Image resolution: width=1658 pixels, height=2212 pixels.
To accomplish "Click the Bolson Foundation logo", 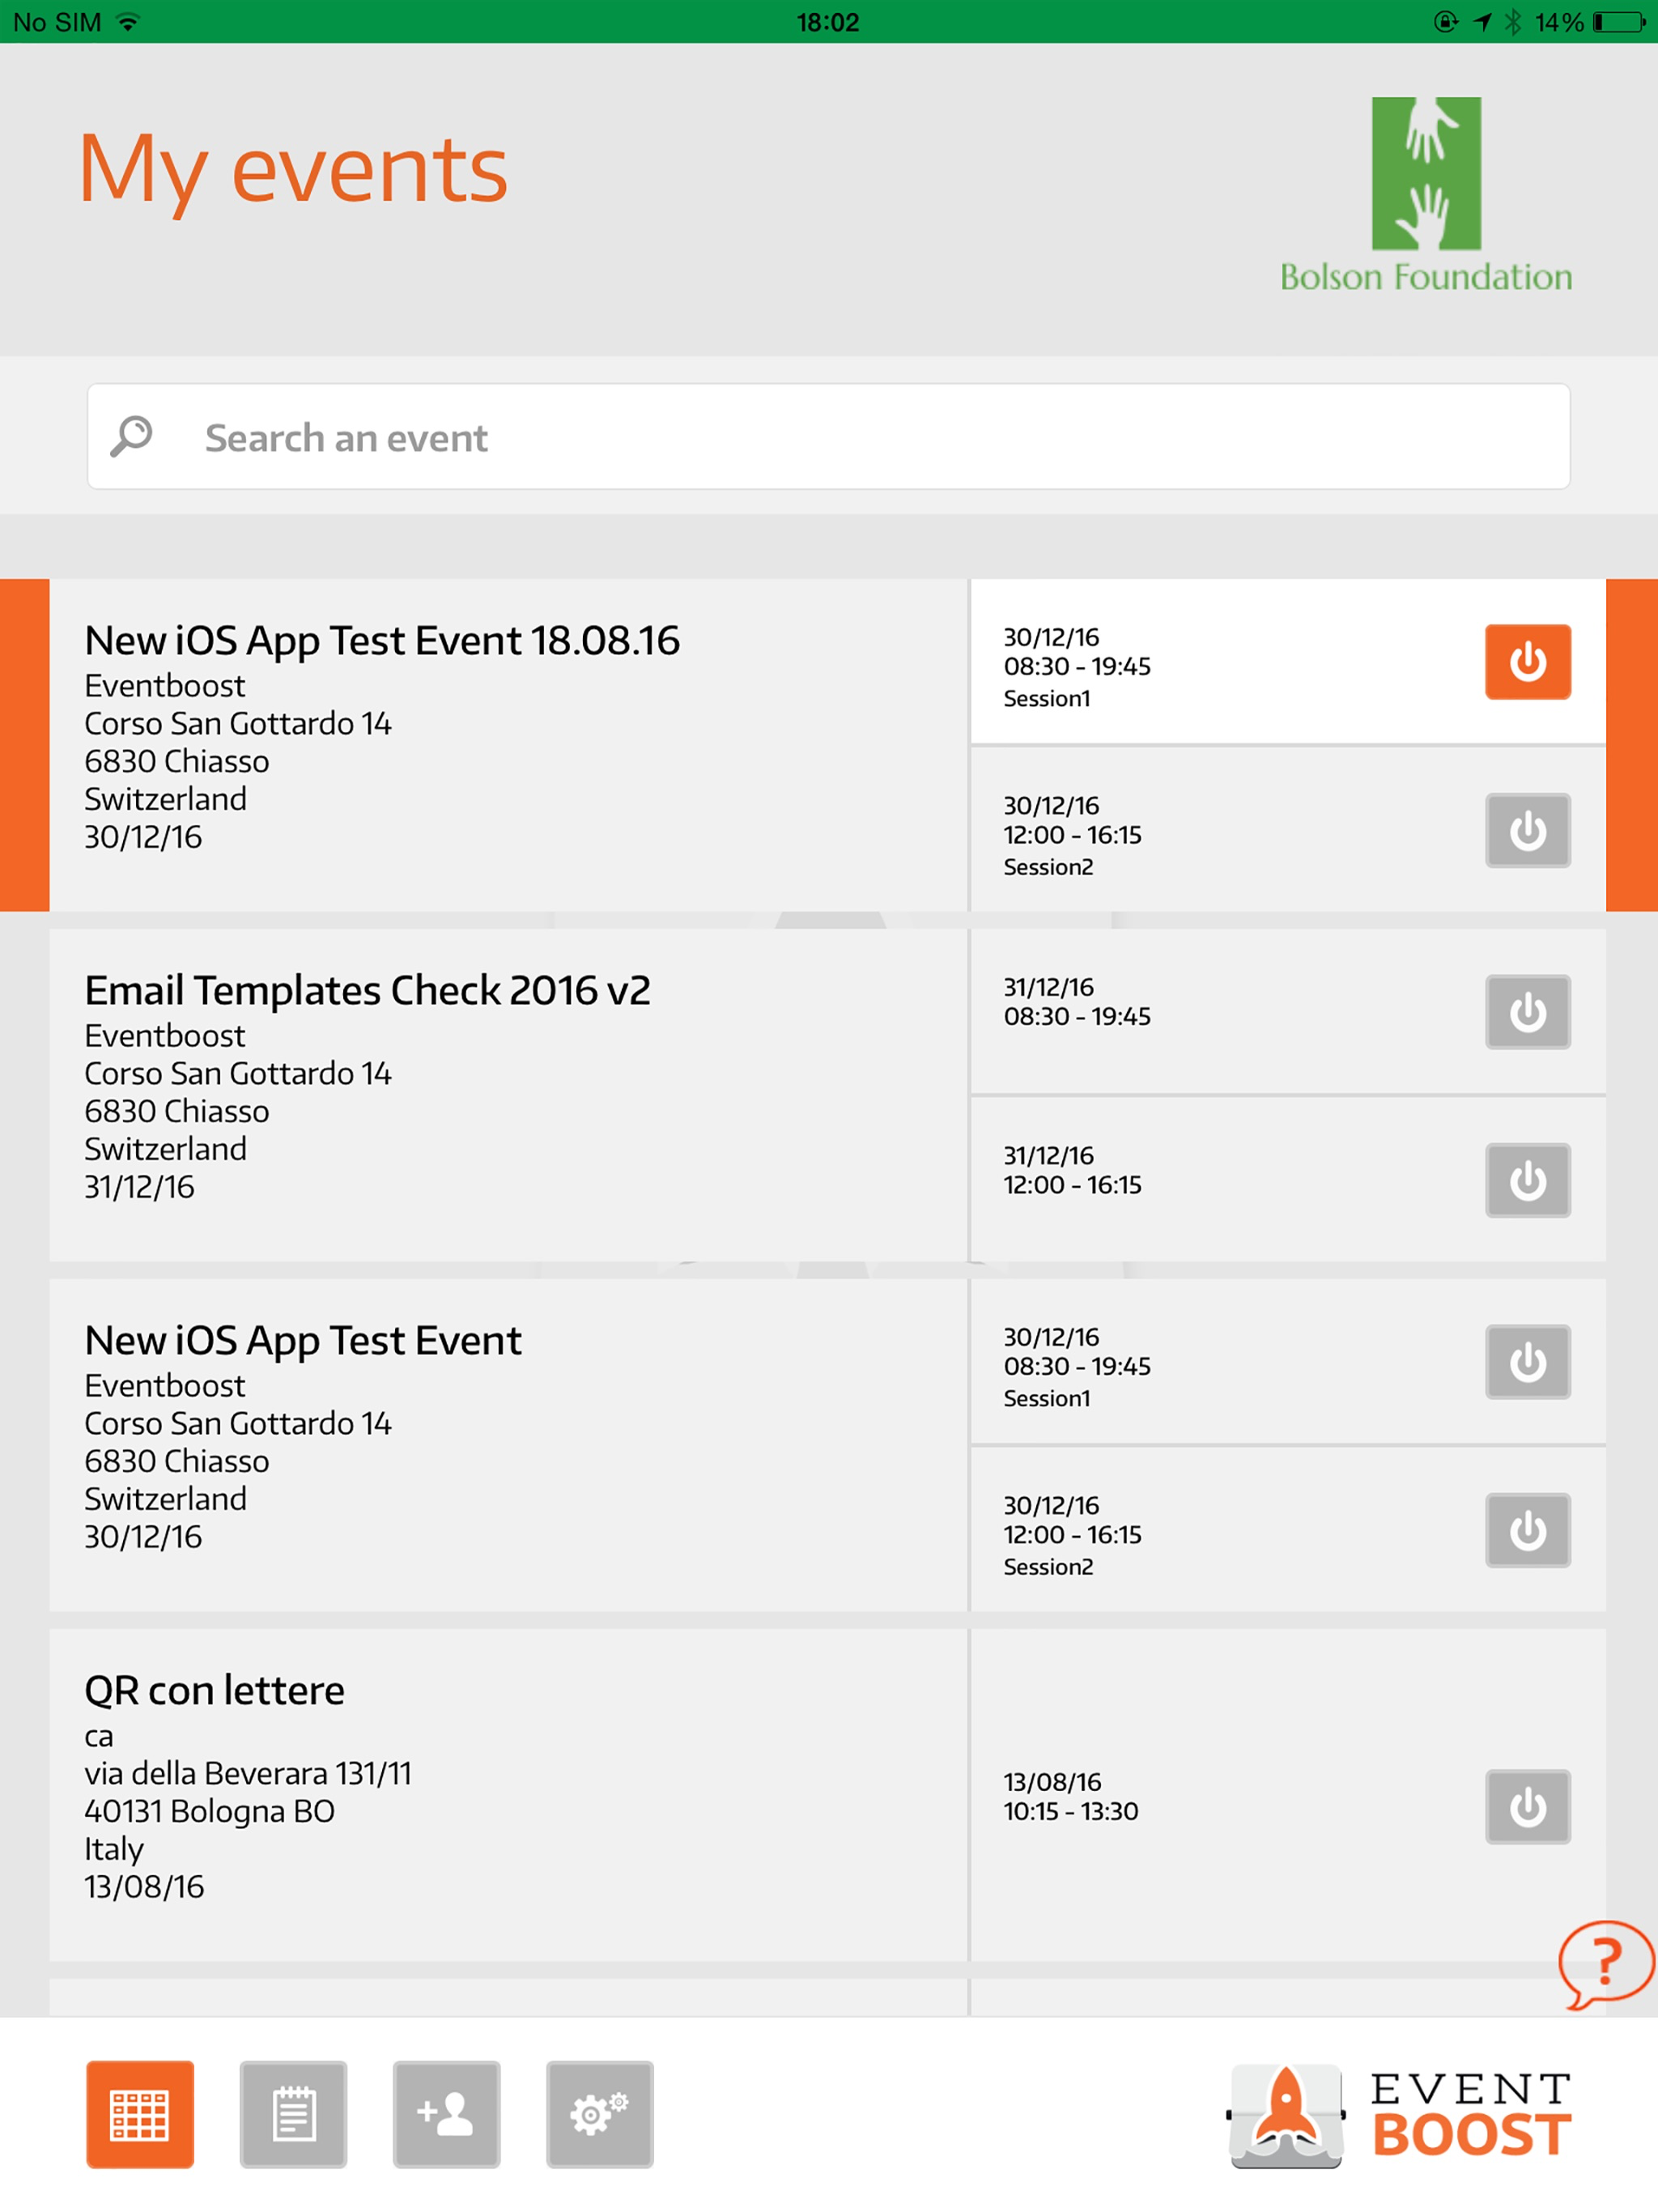I will pos(1426,195).
